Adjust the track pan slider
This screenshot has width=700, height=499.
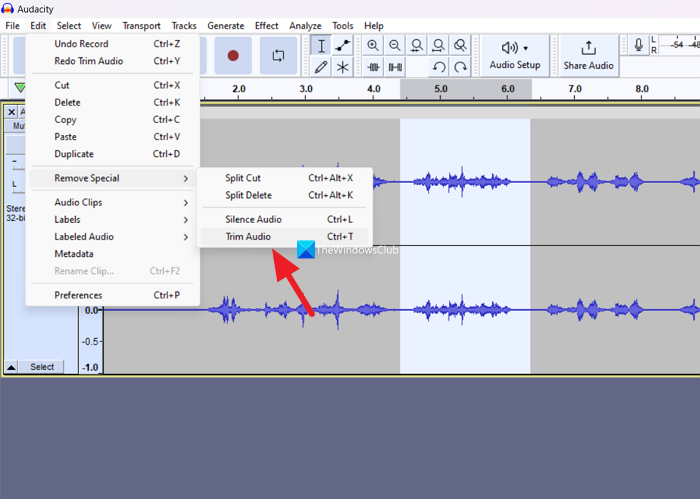point(18,187)
